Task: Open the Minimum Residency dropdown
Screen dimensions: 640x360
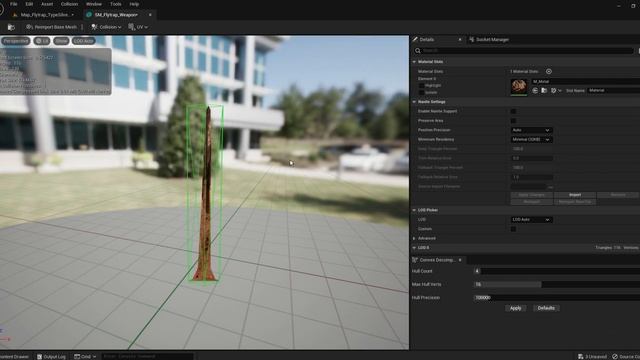Action: click(531, 140)
